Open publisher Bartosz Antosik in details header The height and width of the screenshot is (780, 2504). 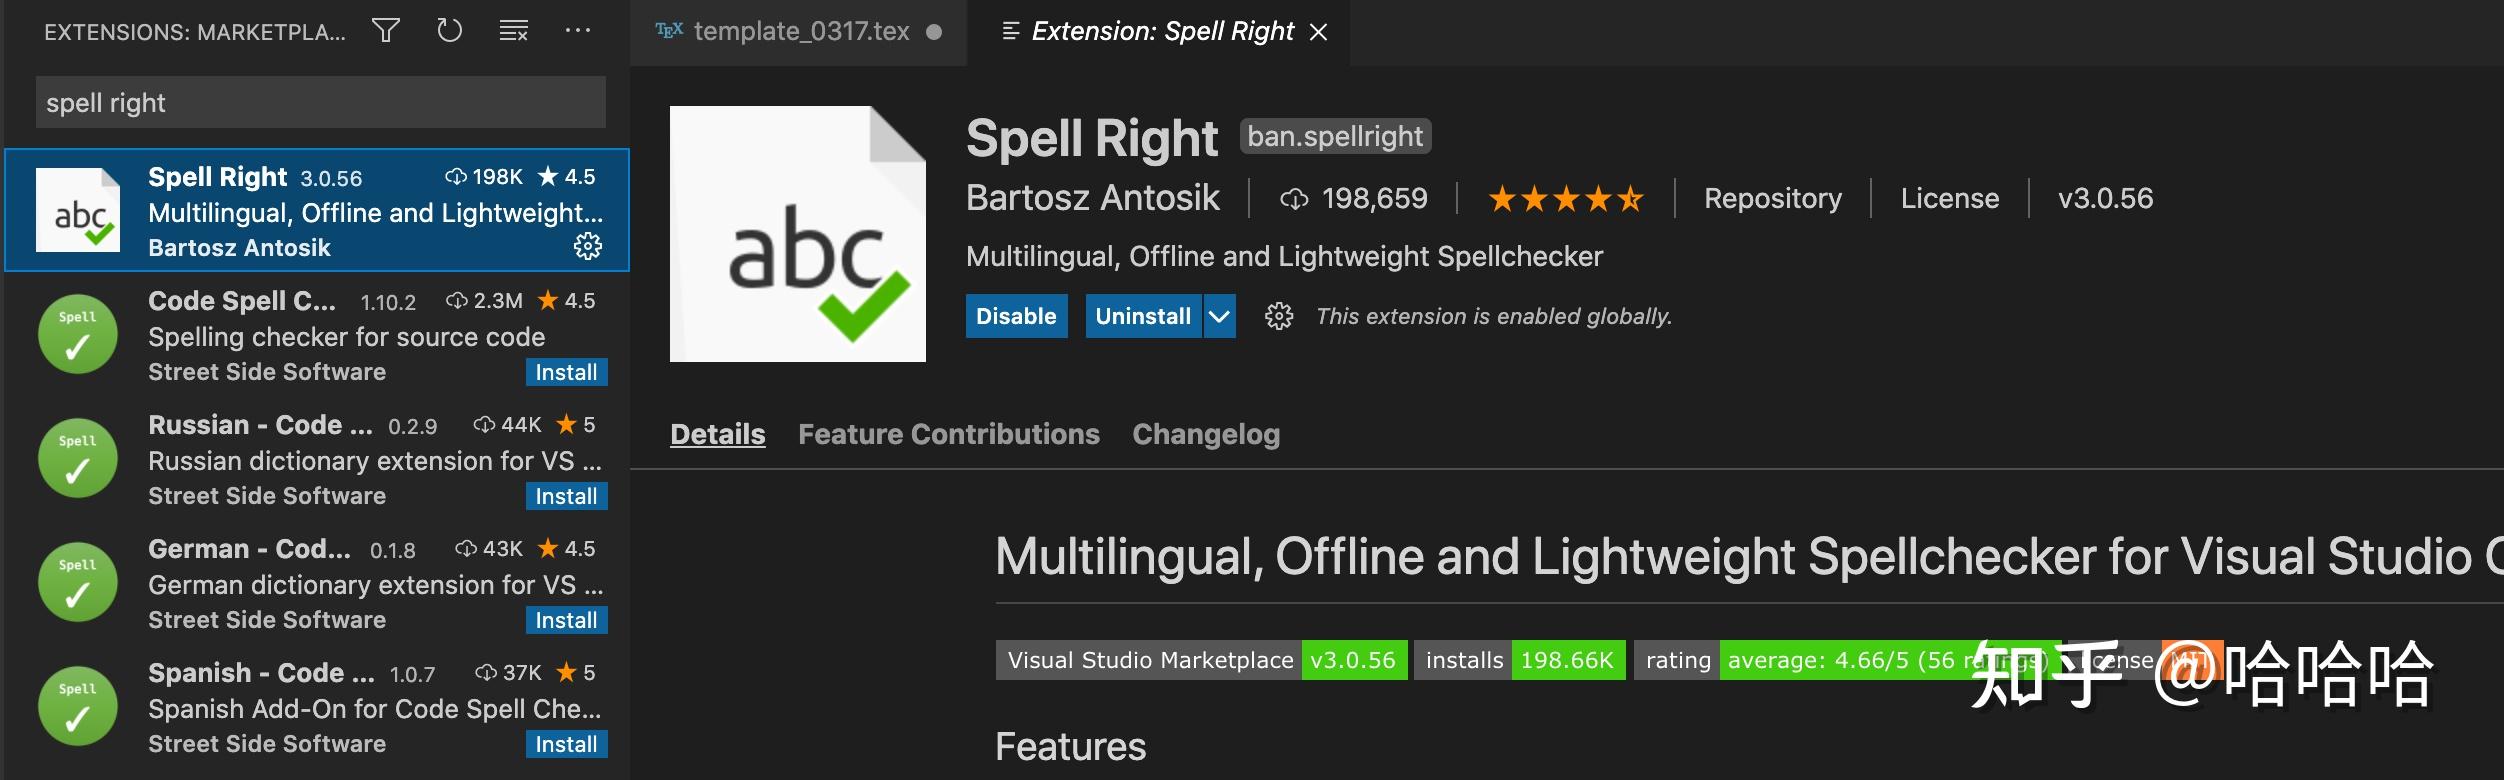1092,198
